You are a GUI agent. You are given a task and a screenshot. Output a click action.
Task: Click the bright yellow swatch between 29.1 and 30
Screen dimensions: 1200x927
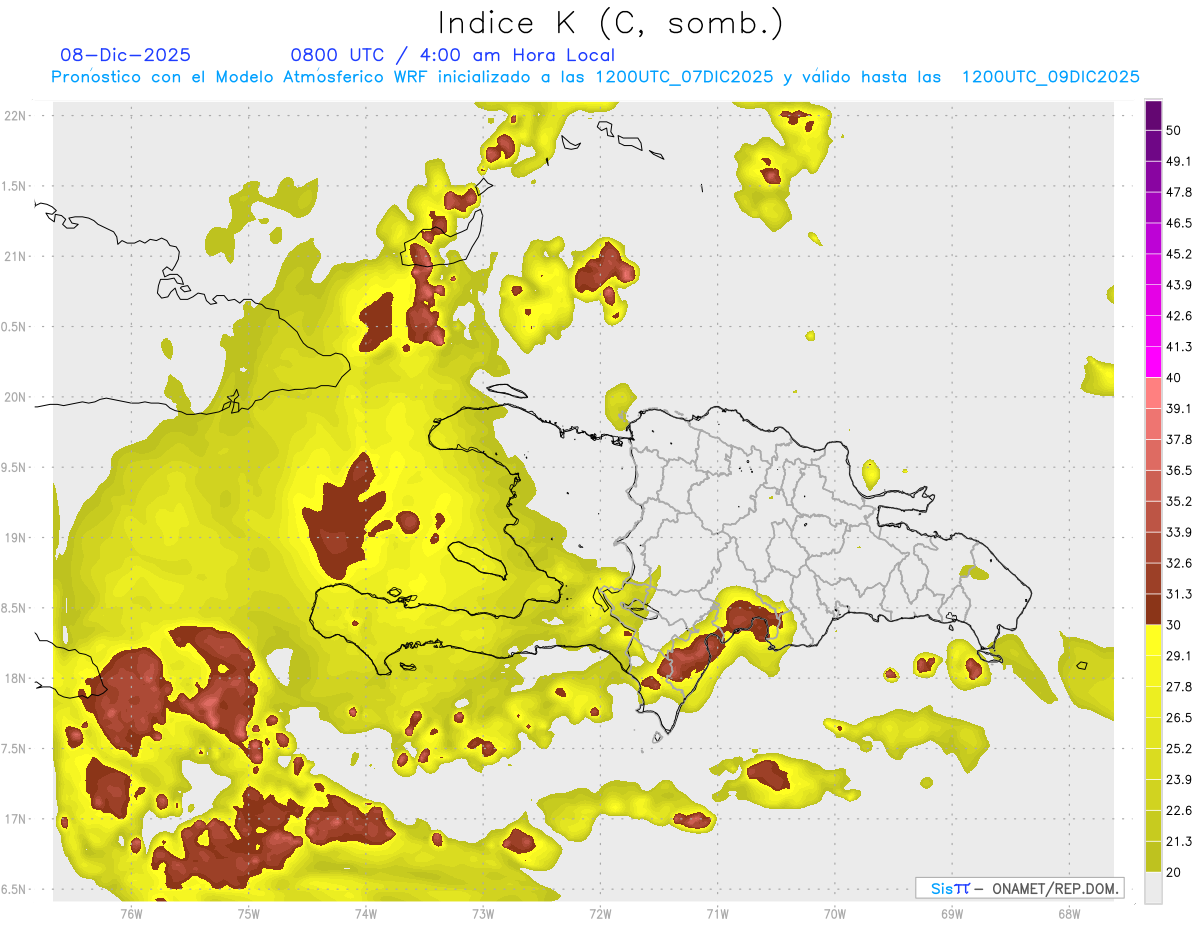pyautogui.click(x=1153, y=641)
